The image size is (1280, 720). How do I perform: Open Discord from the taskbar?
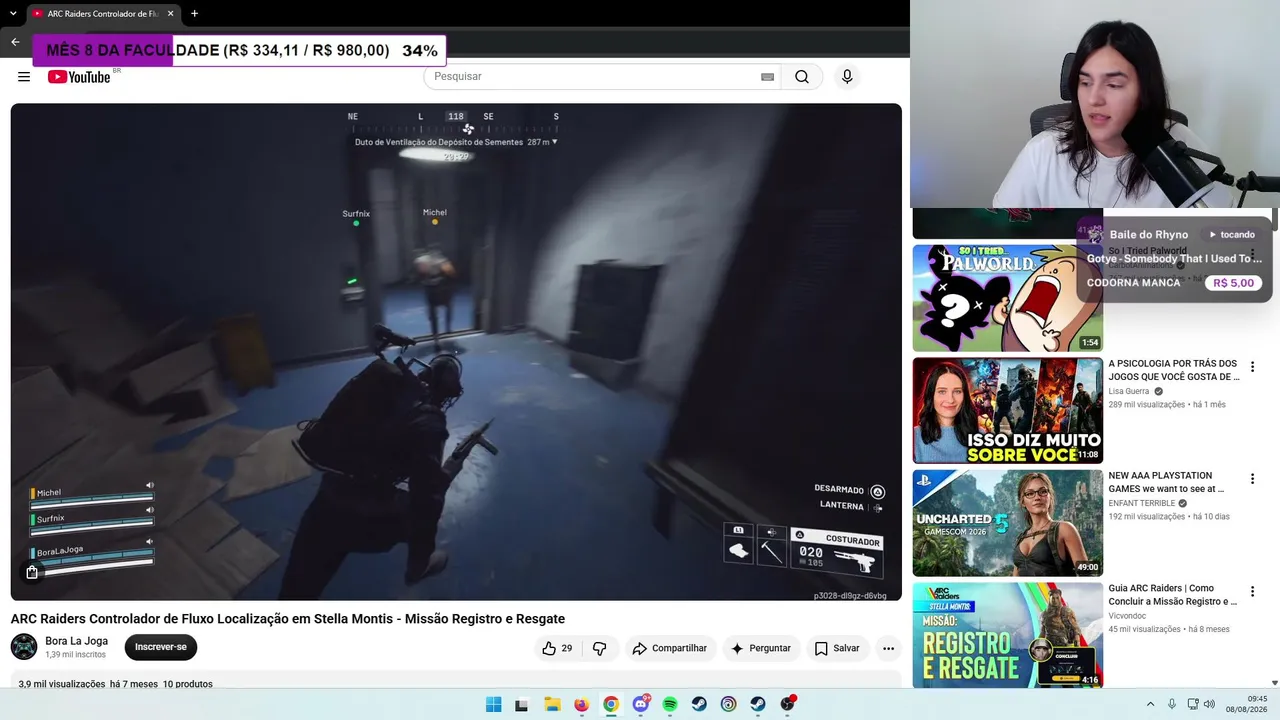(x=641, y=704)
